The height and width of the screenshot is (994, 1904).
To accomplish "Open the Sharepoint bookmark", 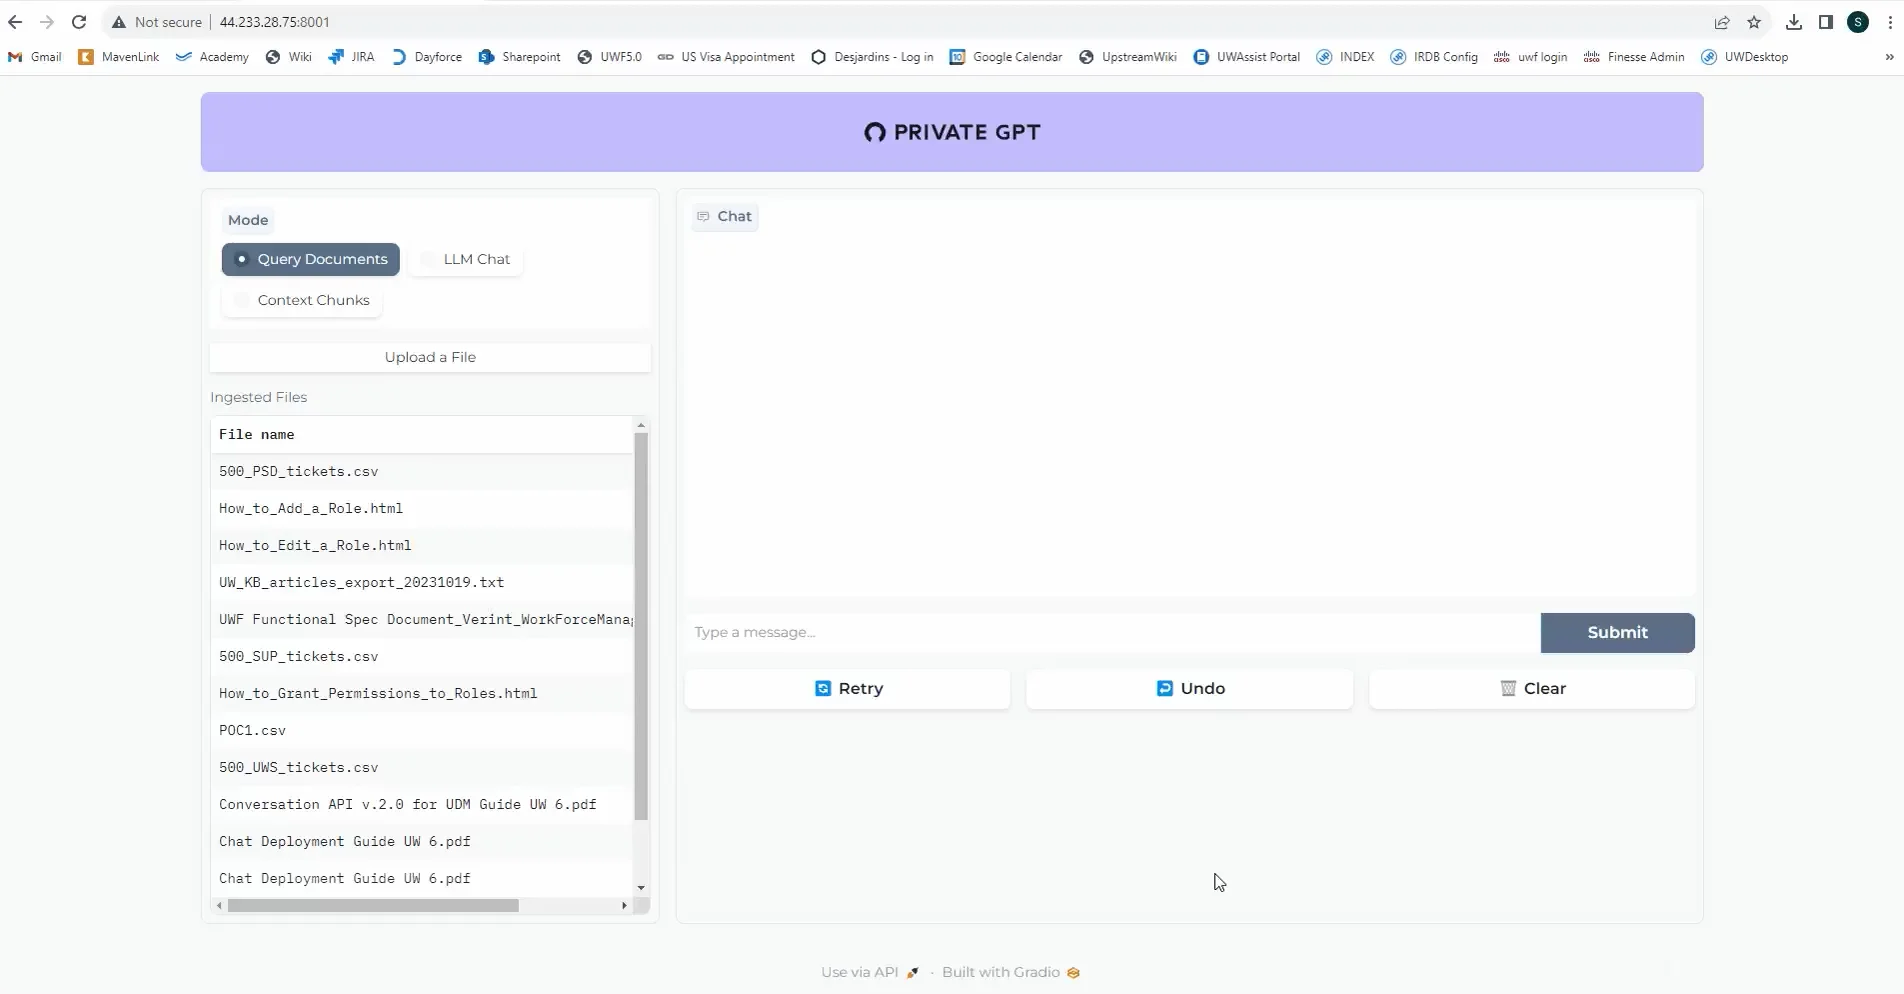I will (x=520, y=57).
